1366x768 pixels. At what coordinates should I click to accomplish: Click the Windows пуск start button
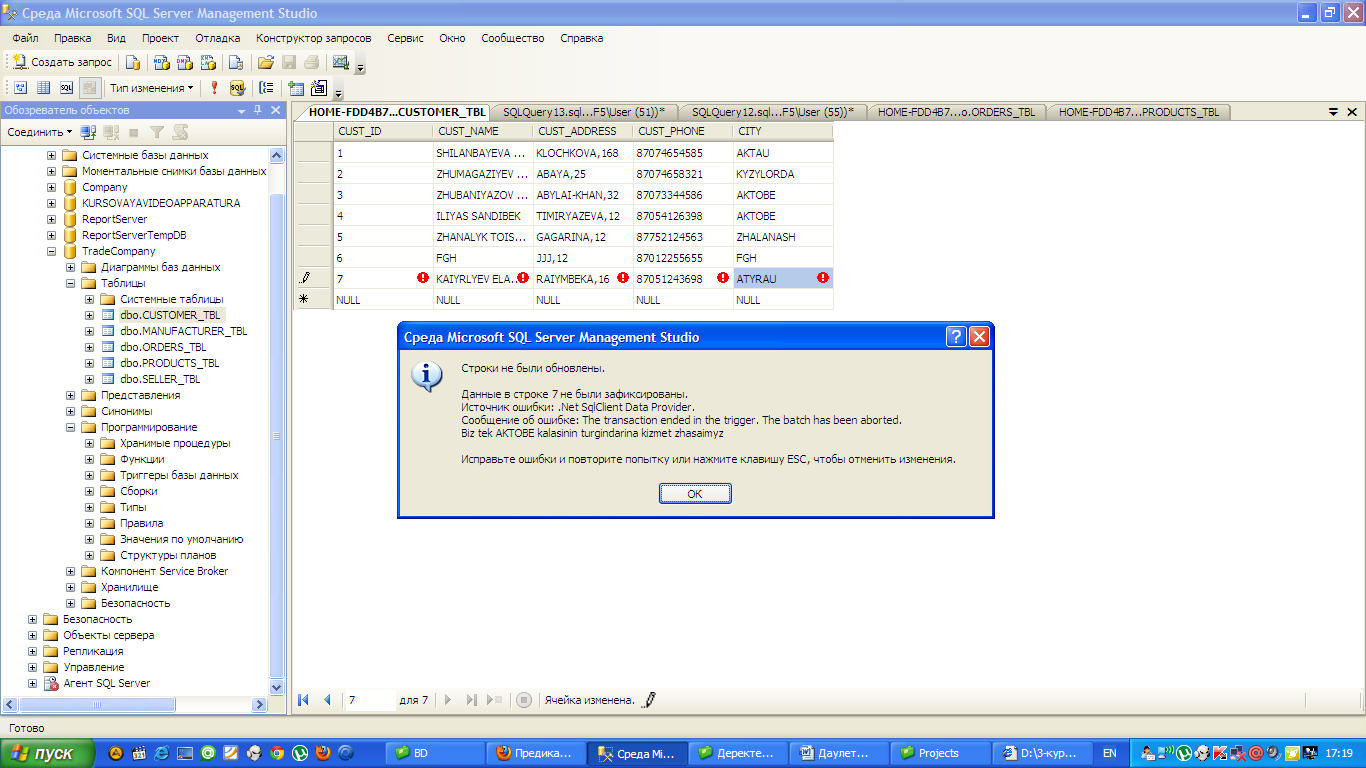[47, 753]
